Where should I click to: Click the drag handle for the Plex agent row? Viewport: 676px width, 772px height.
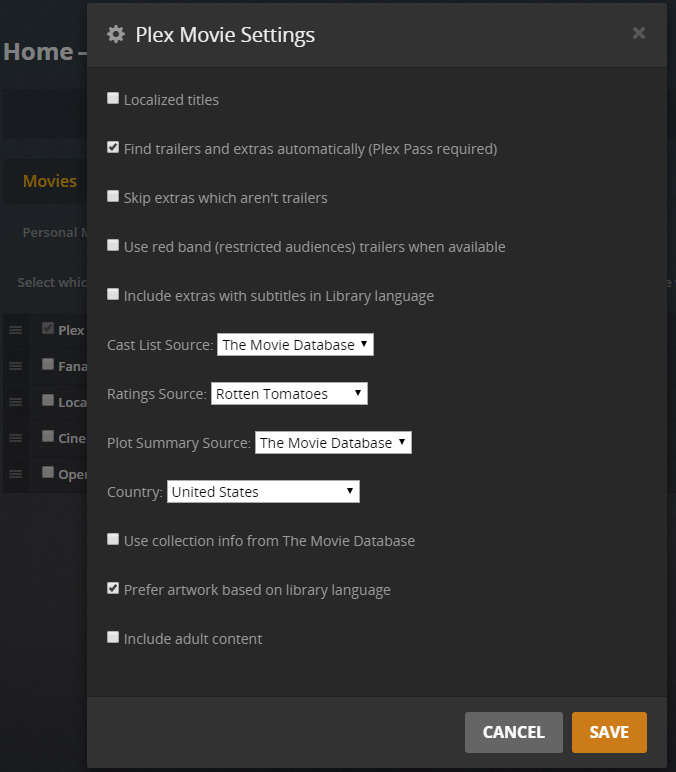point(15,329)
